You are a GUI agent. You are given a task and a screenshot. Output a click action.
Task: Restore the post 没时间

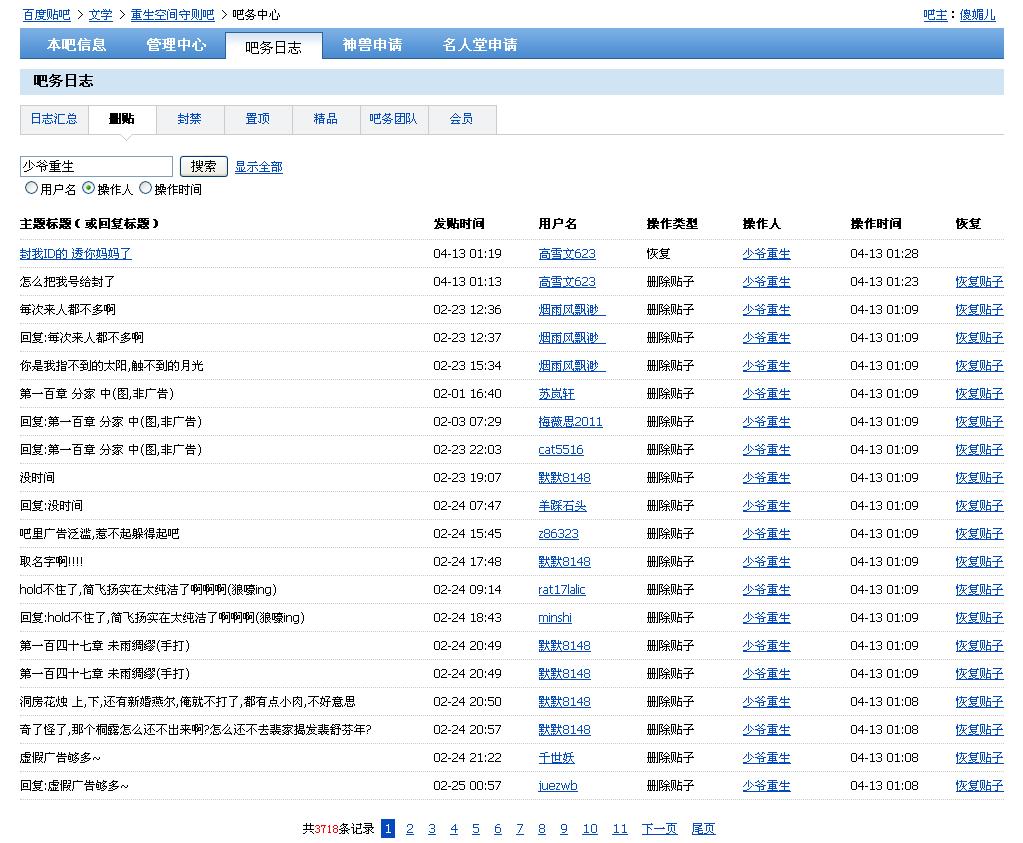[979, 478]
